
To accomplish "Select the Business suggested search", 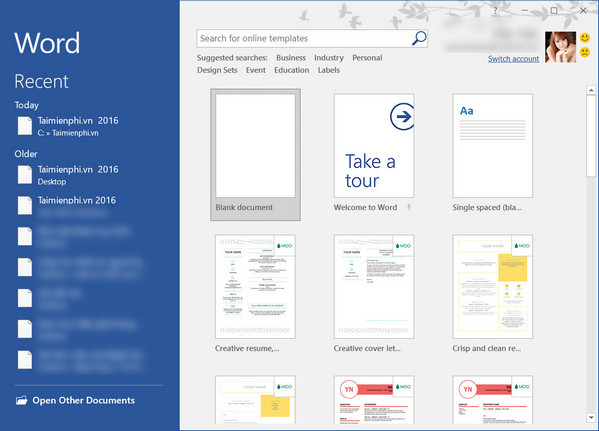I will click(x=291, y=58).
